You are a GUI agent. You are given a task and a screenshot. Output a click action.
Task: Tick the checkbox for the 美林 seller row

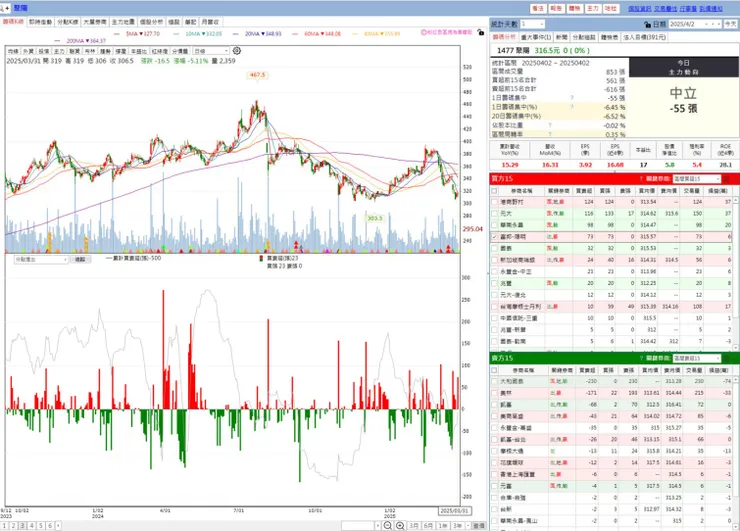[494, 393]
